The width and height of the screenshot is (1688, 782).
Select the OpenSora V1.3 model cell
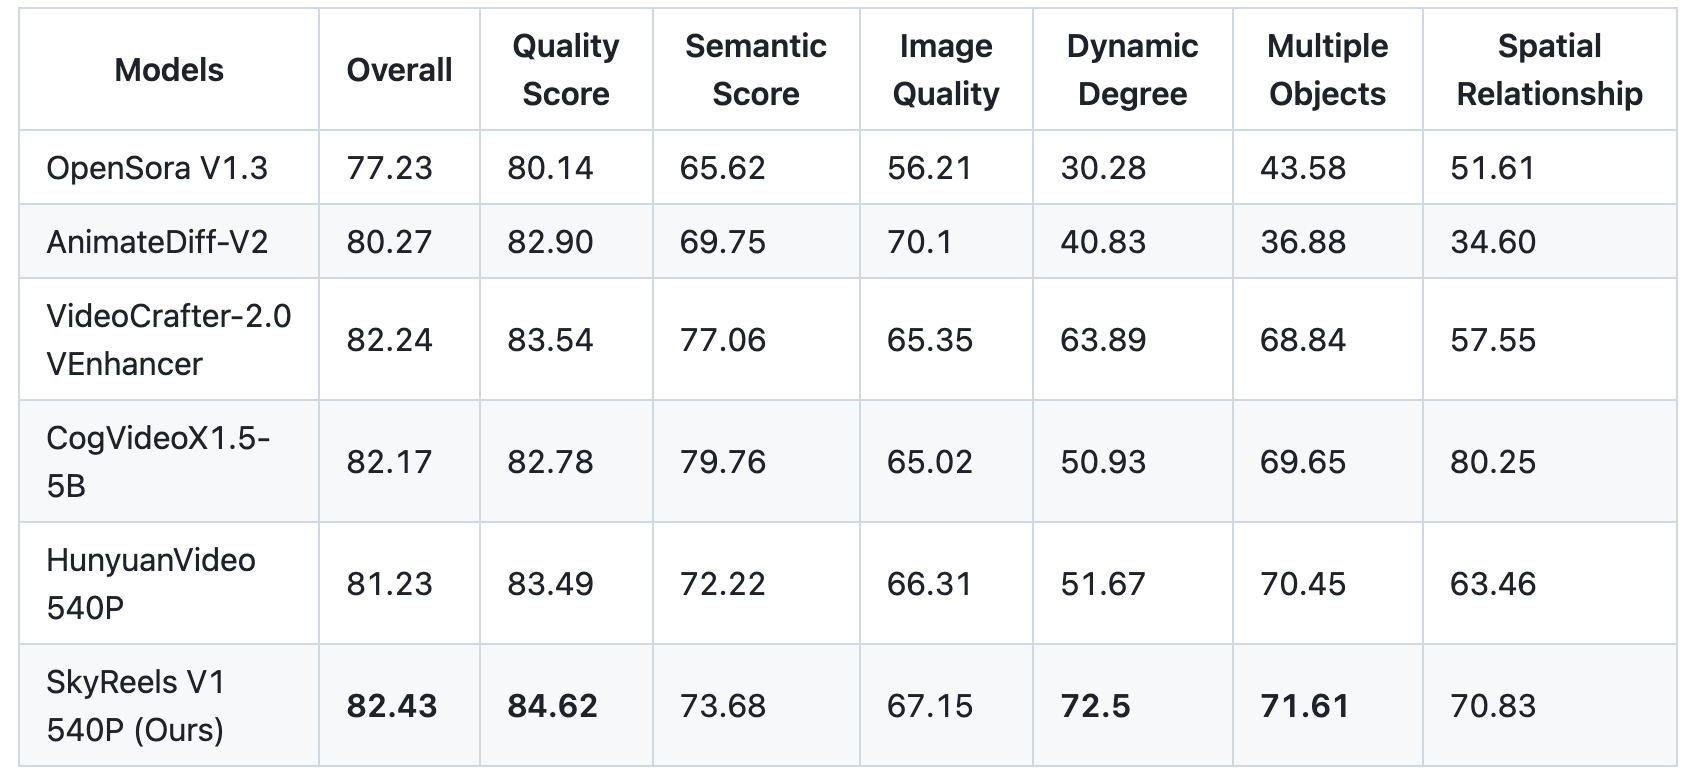(x=157, y=168)
